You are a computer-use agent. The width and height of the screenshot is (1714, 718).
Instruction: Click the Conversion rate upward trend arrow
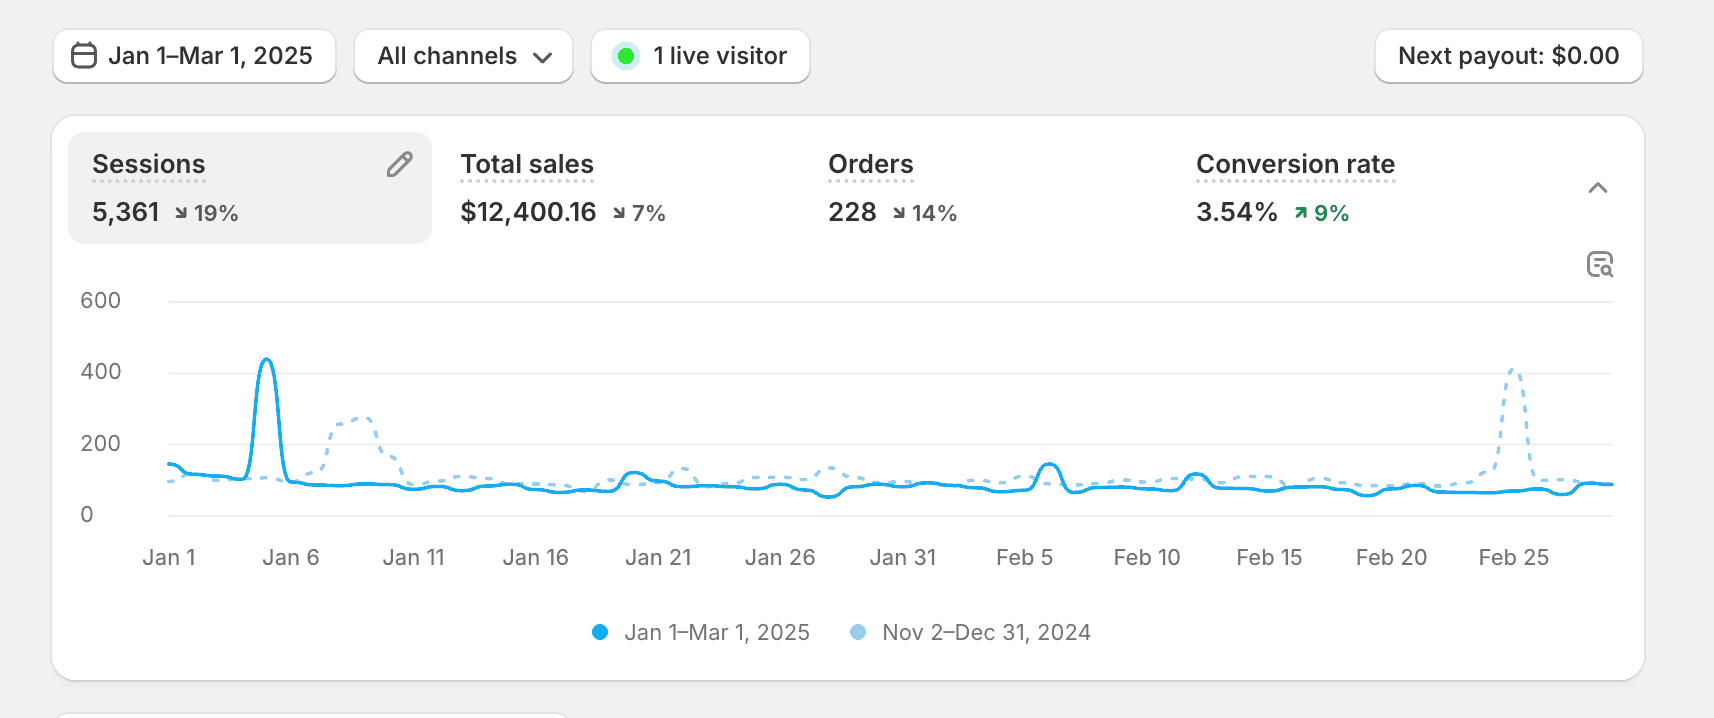(1300, 213)
